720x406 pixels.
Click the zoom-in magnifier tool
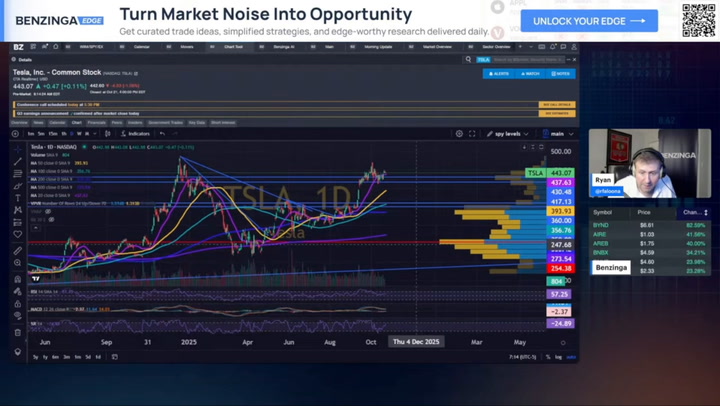[x=18, y=264]
